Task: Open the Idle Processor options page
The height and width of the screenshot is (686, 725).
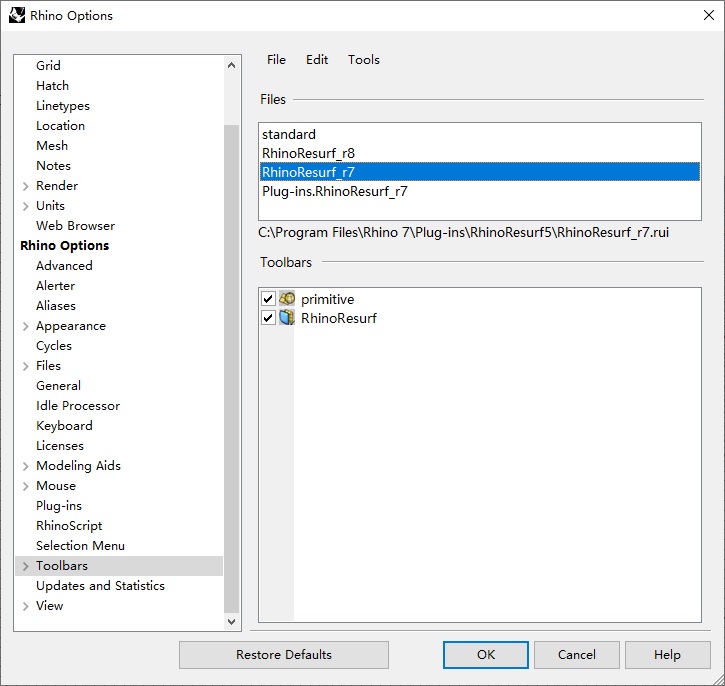Action: click(x=78, y=406)
